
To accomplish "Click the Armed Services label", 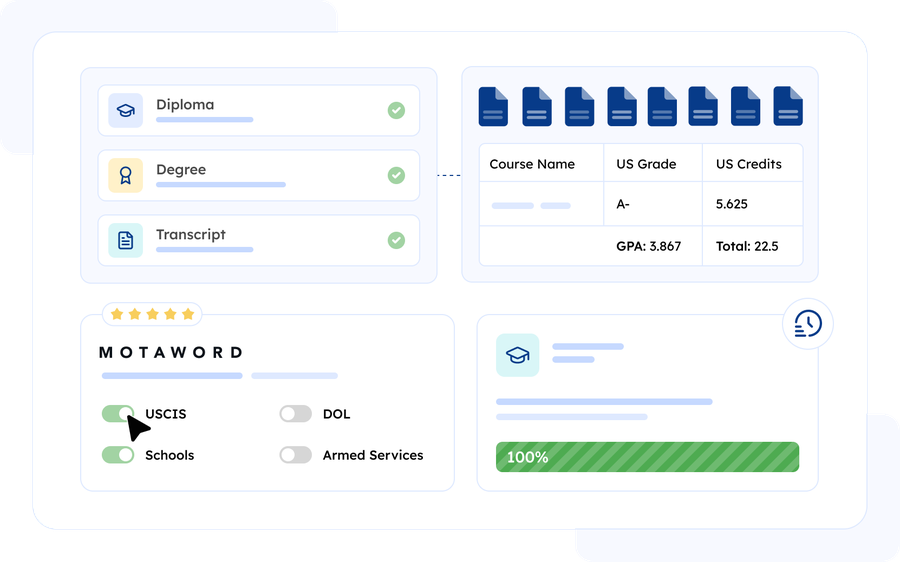I will (x=373, y=455).
